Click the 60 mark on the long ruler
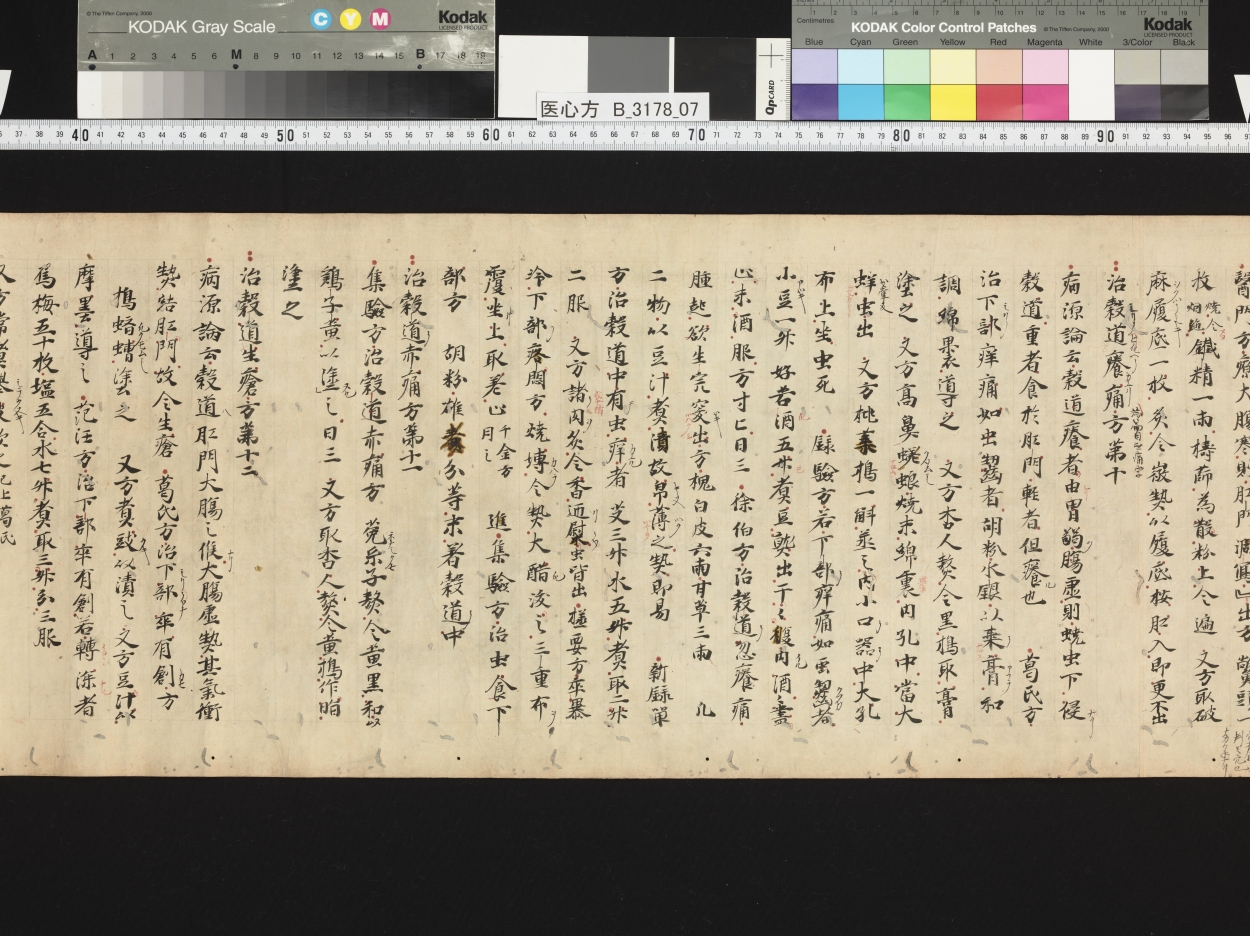 pyautogui.click(x=491, y=135)
